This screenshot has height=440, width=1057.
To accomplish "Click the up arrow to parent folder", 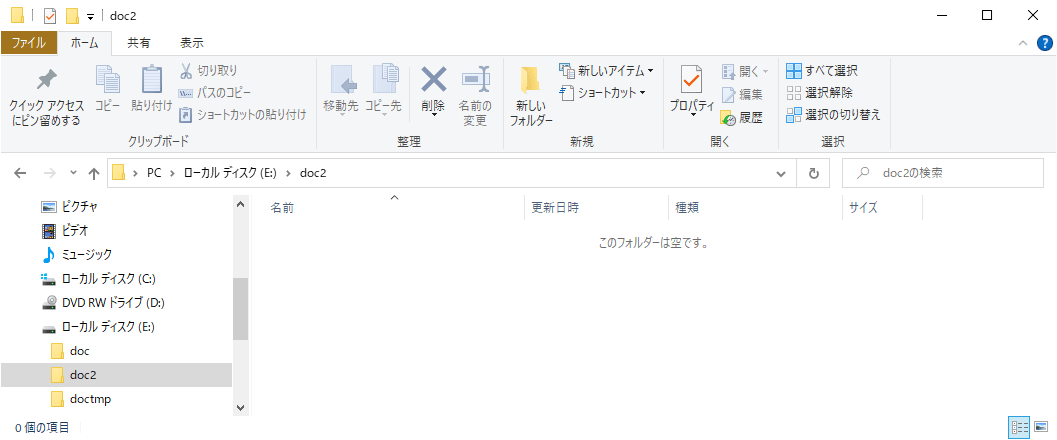I will [x=94, y=173].
